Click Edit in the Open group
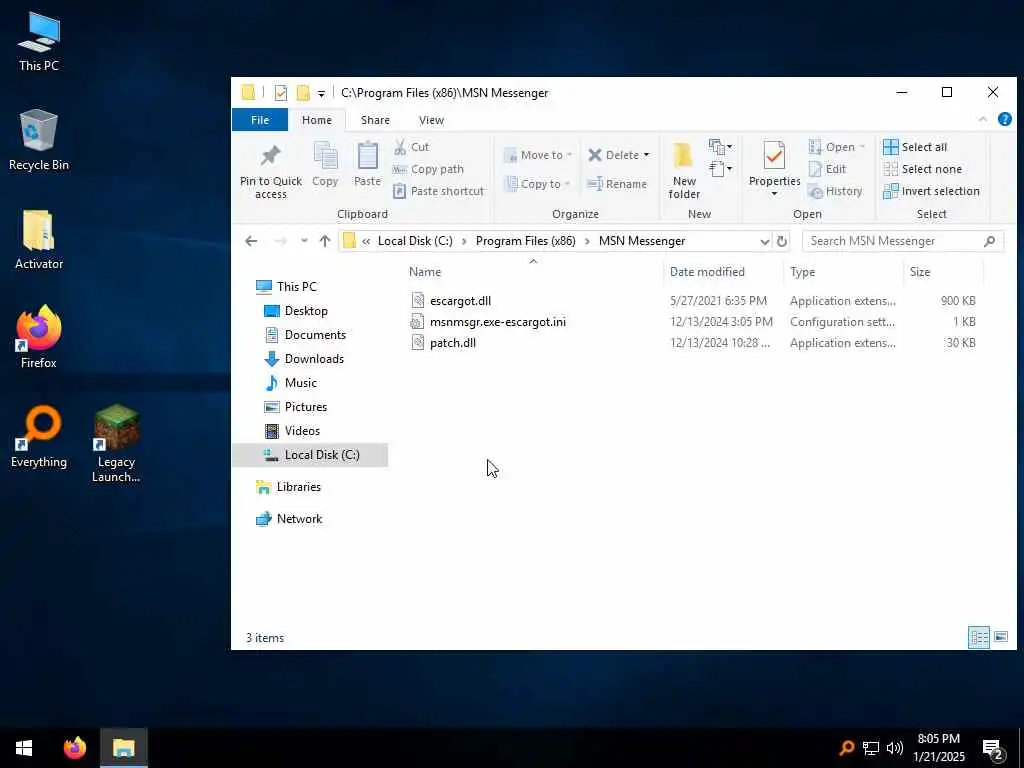This screenshot has width=1024, height=768. (x=827, y=169)
